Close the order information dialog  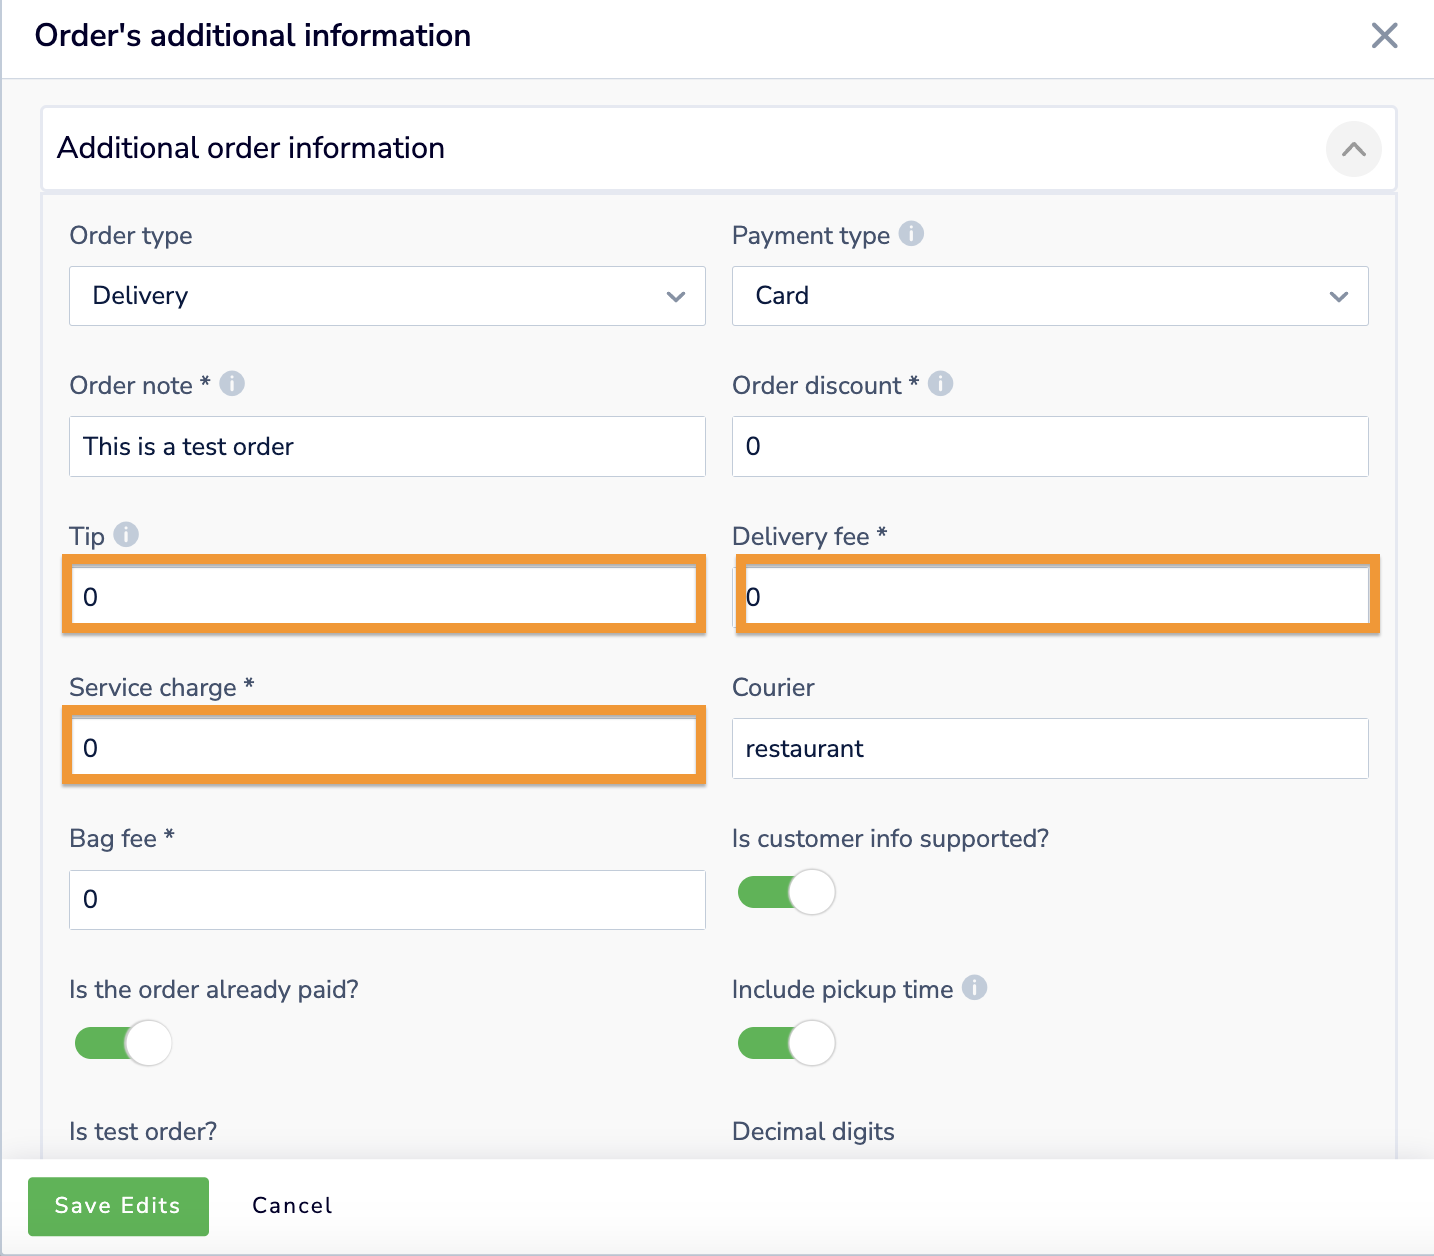pyautogui.click(x=1384, y=36)
